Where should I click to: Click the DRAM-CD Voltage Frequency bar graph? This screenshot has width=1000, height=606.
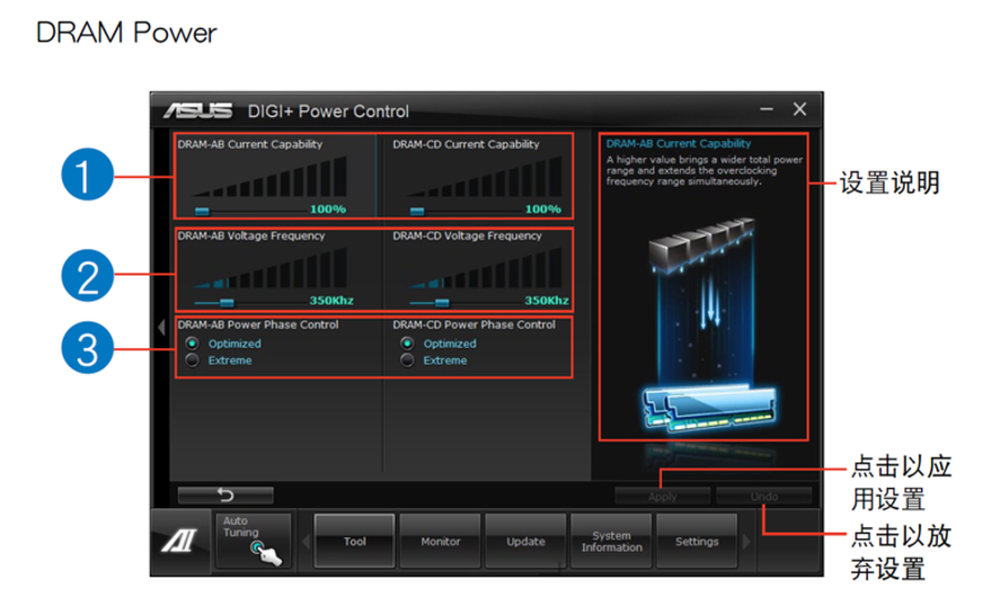tap(485, 268)
